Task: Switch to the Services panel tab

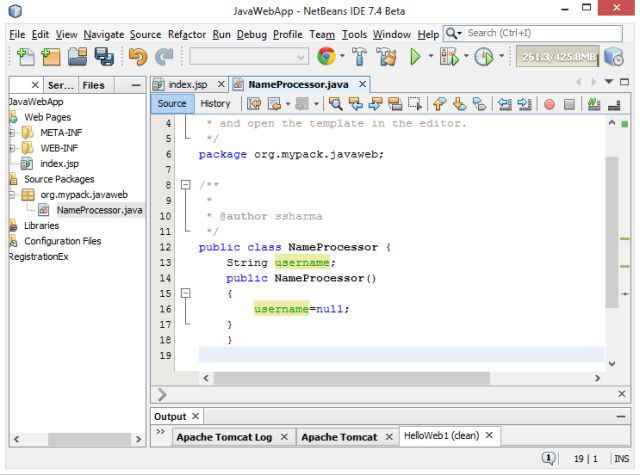Action: pyautogui.click(x=61, y=85)
